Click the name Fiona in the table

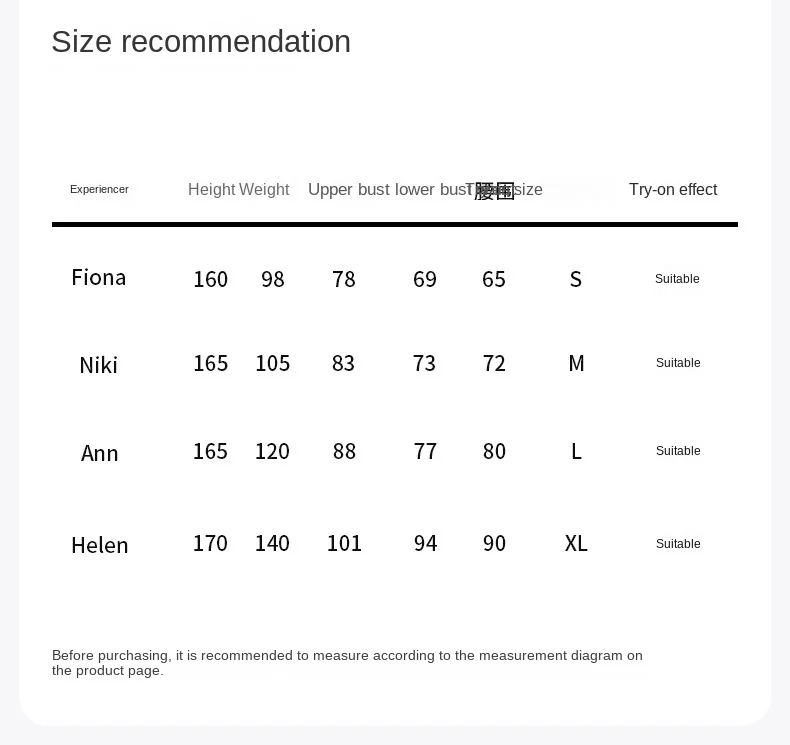(x=99, y=278)
